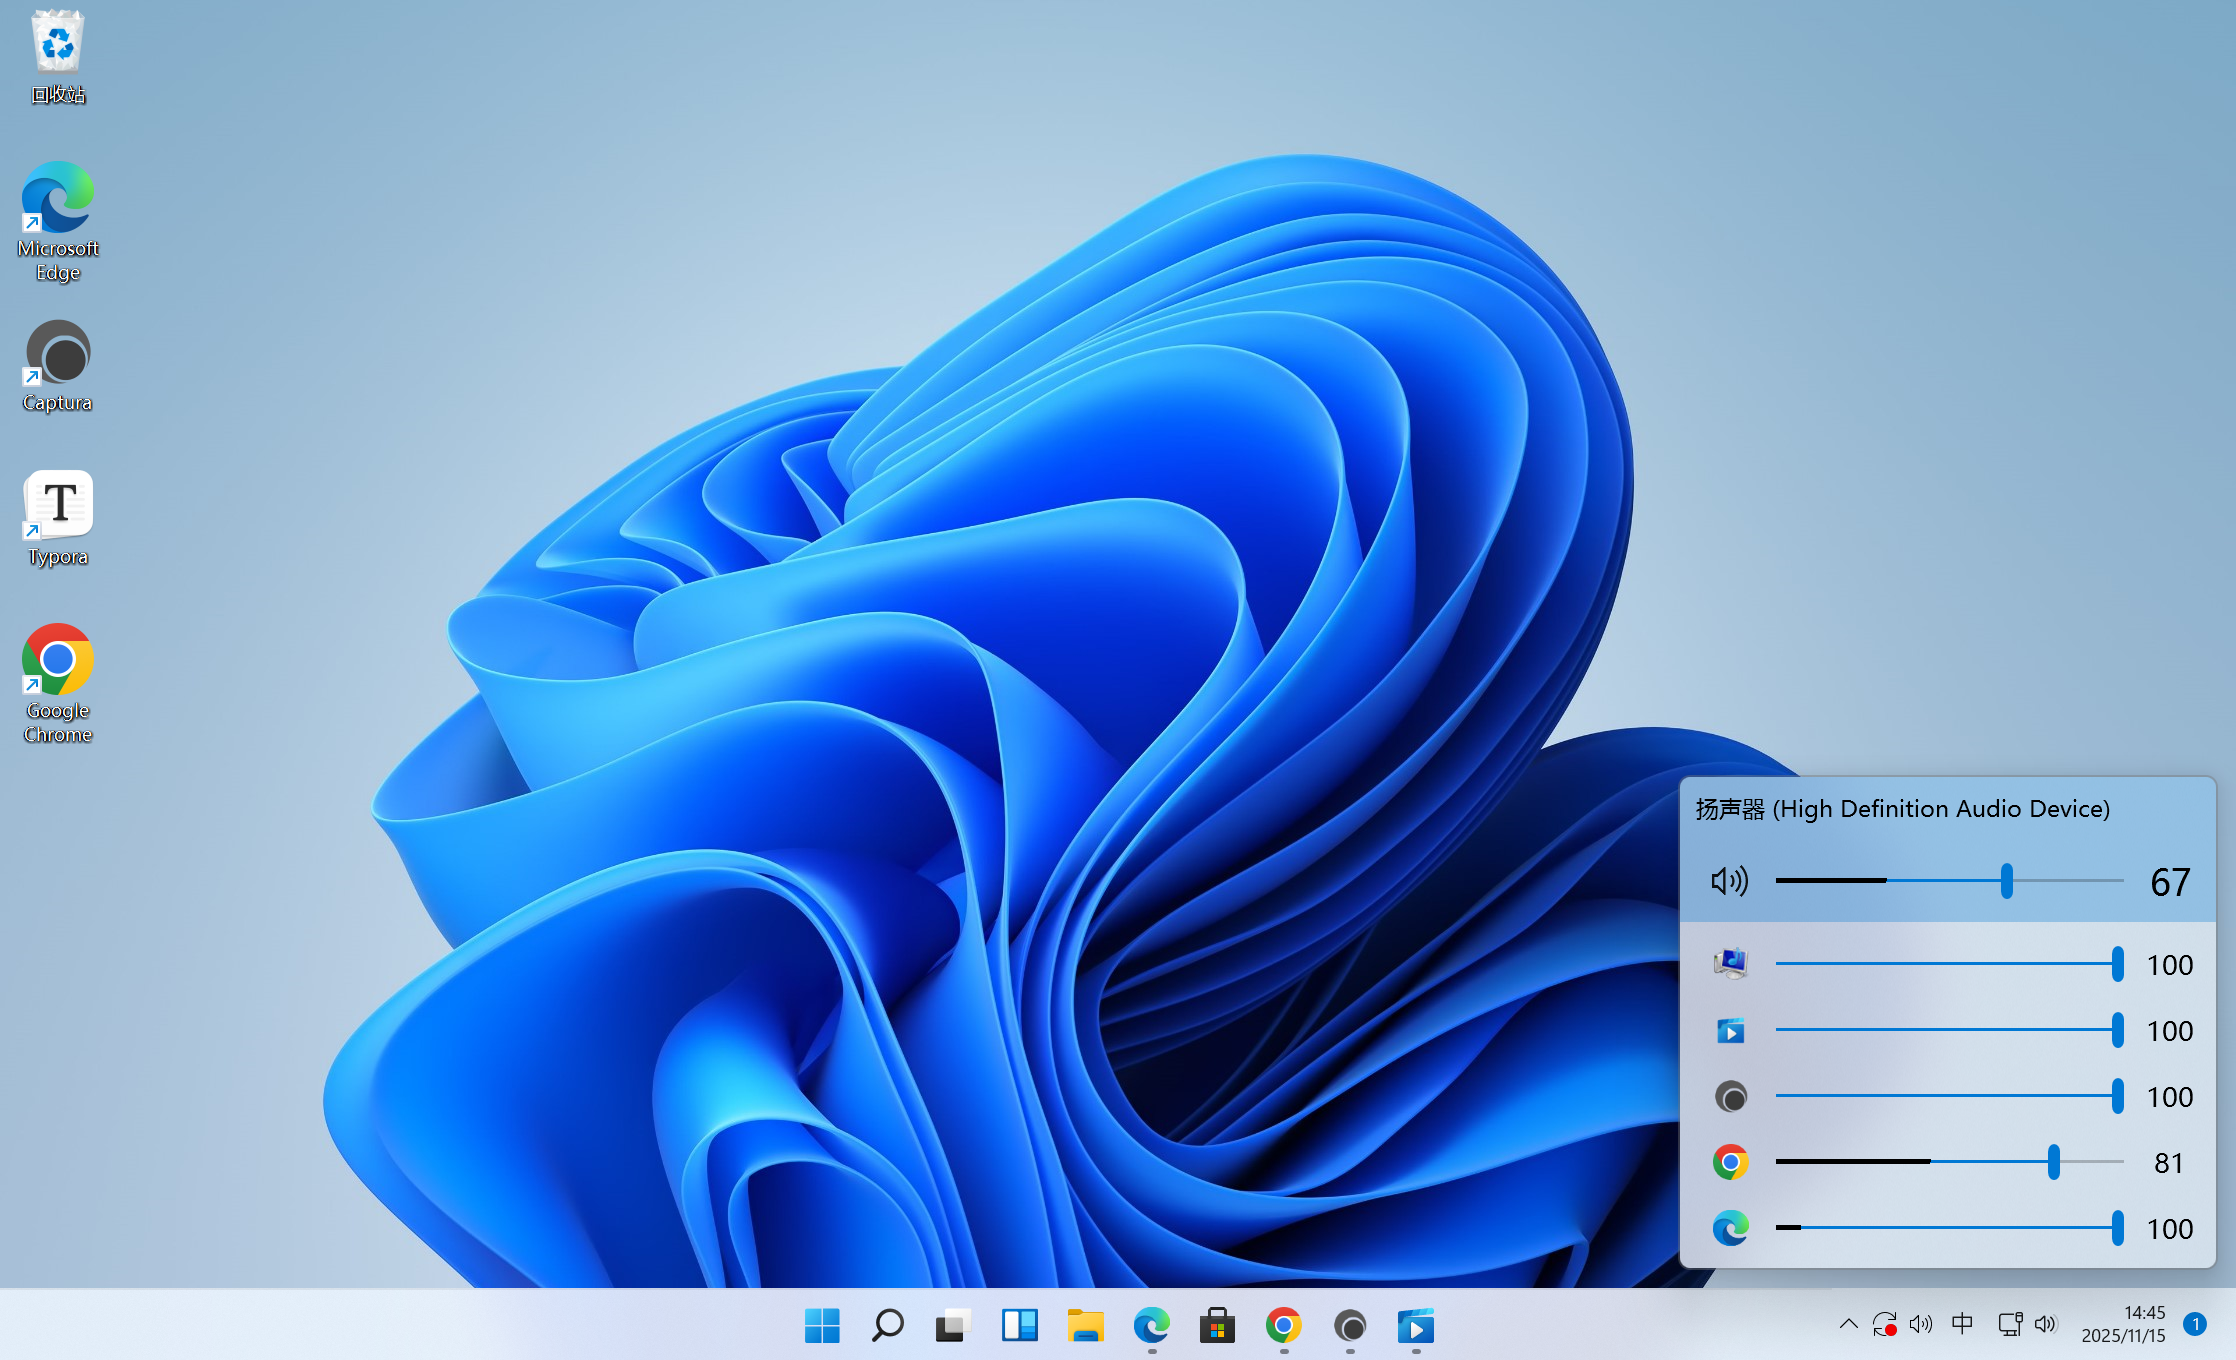Open File Explorer from the taskbar
The image size is (2236, 1360).
click(1085, 1326)
